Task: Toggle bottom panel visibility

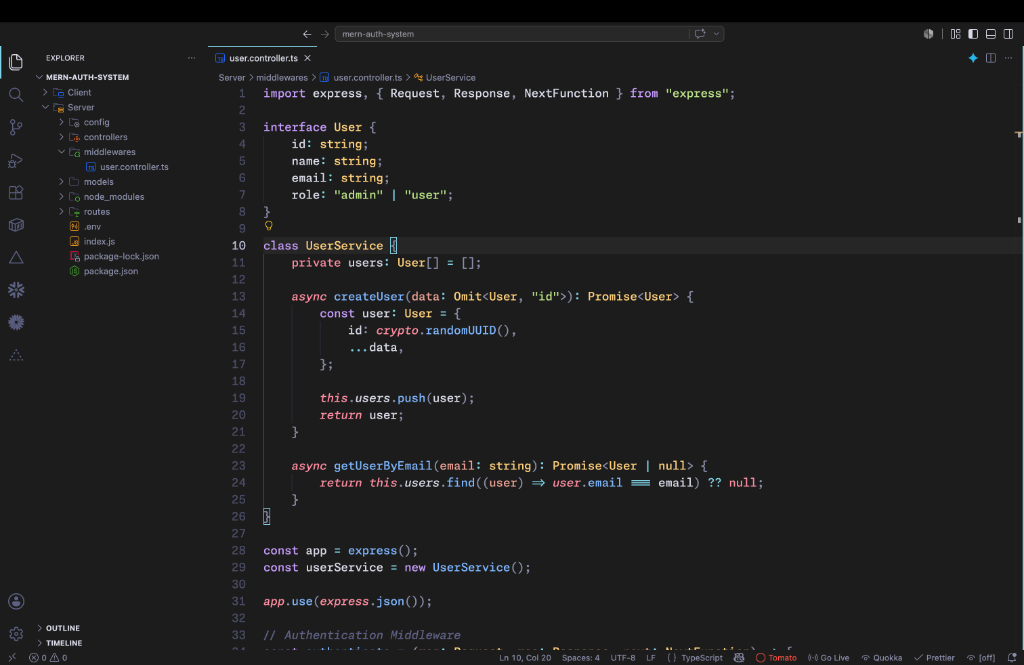Action: [991, 34]
